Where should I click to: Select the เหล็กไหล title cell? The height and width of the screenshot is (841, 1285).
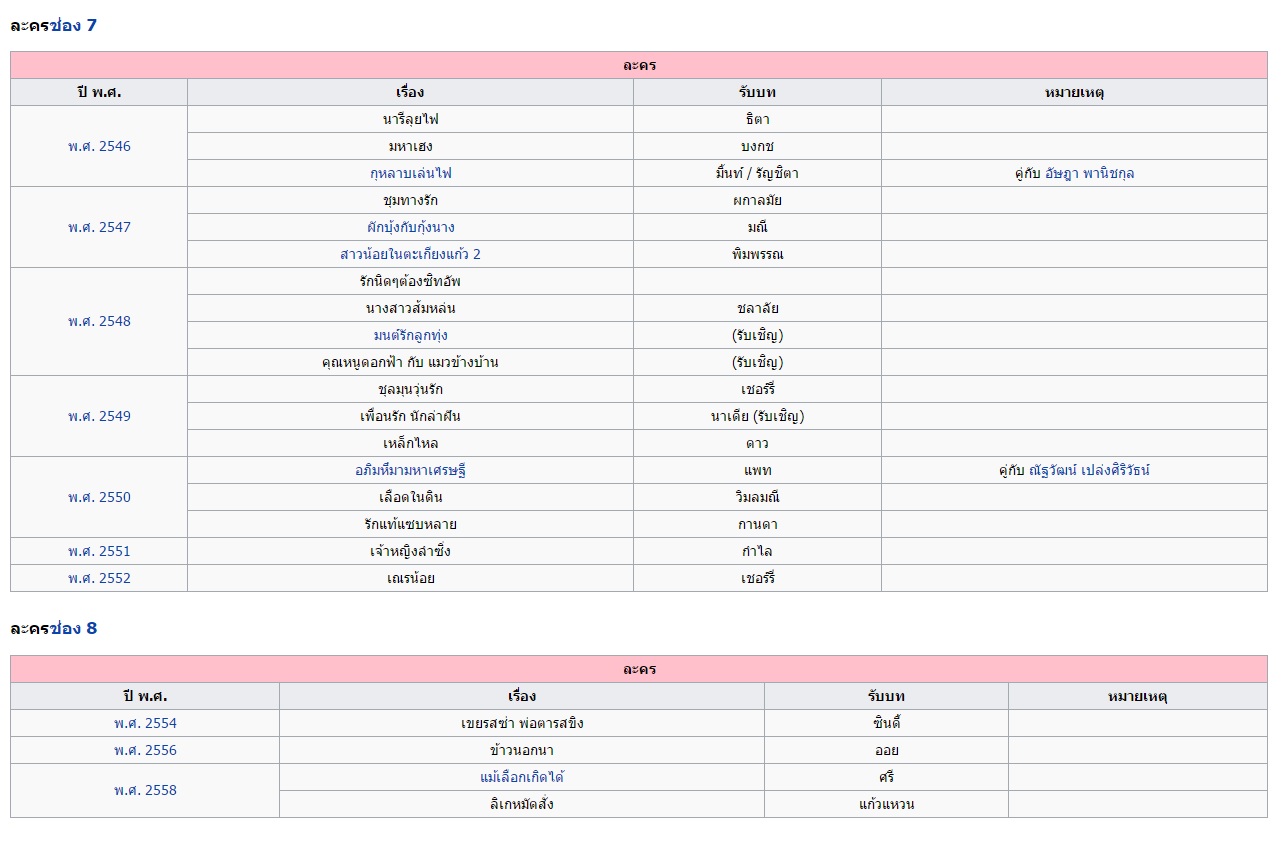410,443
